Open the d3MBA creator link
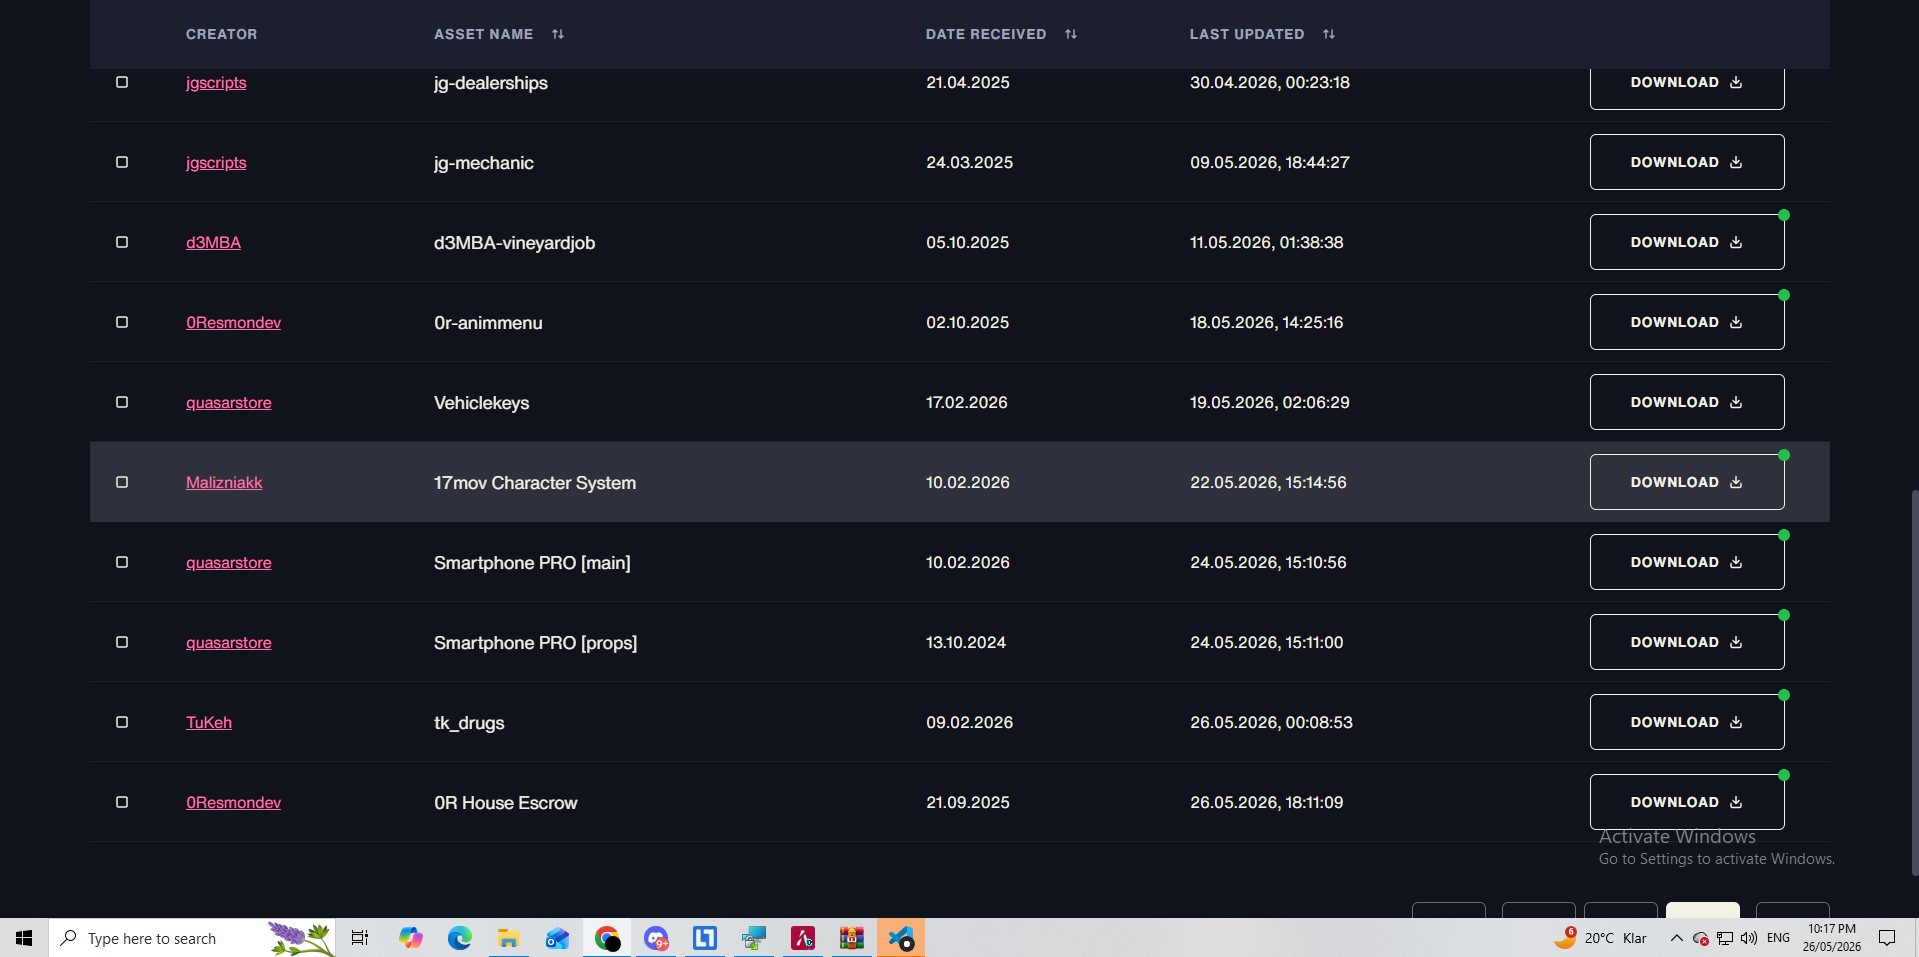The width and height of the screenshot is (1919, 957). coord(213,243)
